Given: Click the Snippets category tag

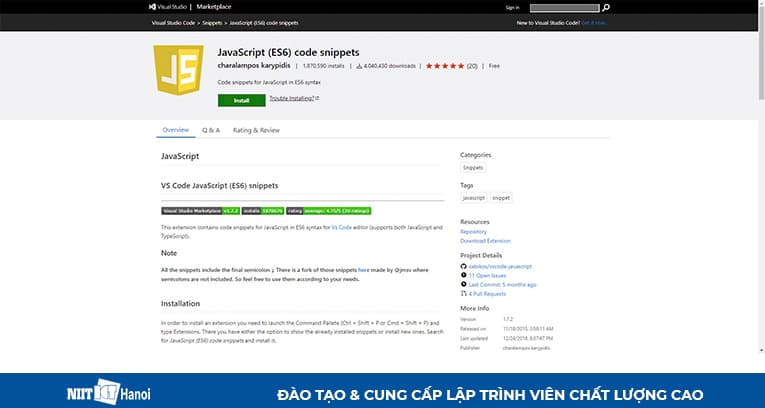Looking at the screenshot, I should [473, 167].
